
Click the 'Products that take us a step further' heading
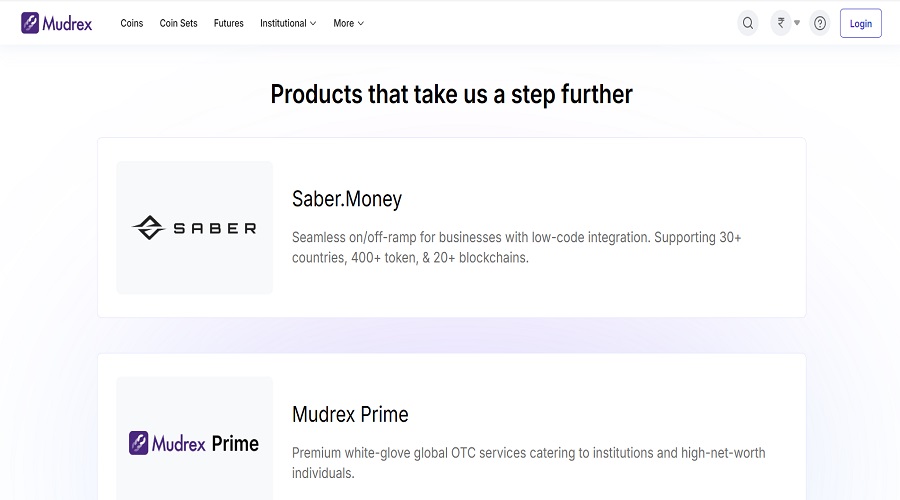(x=451, y=95)
